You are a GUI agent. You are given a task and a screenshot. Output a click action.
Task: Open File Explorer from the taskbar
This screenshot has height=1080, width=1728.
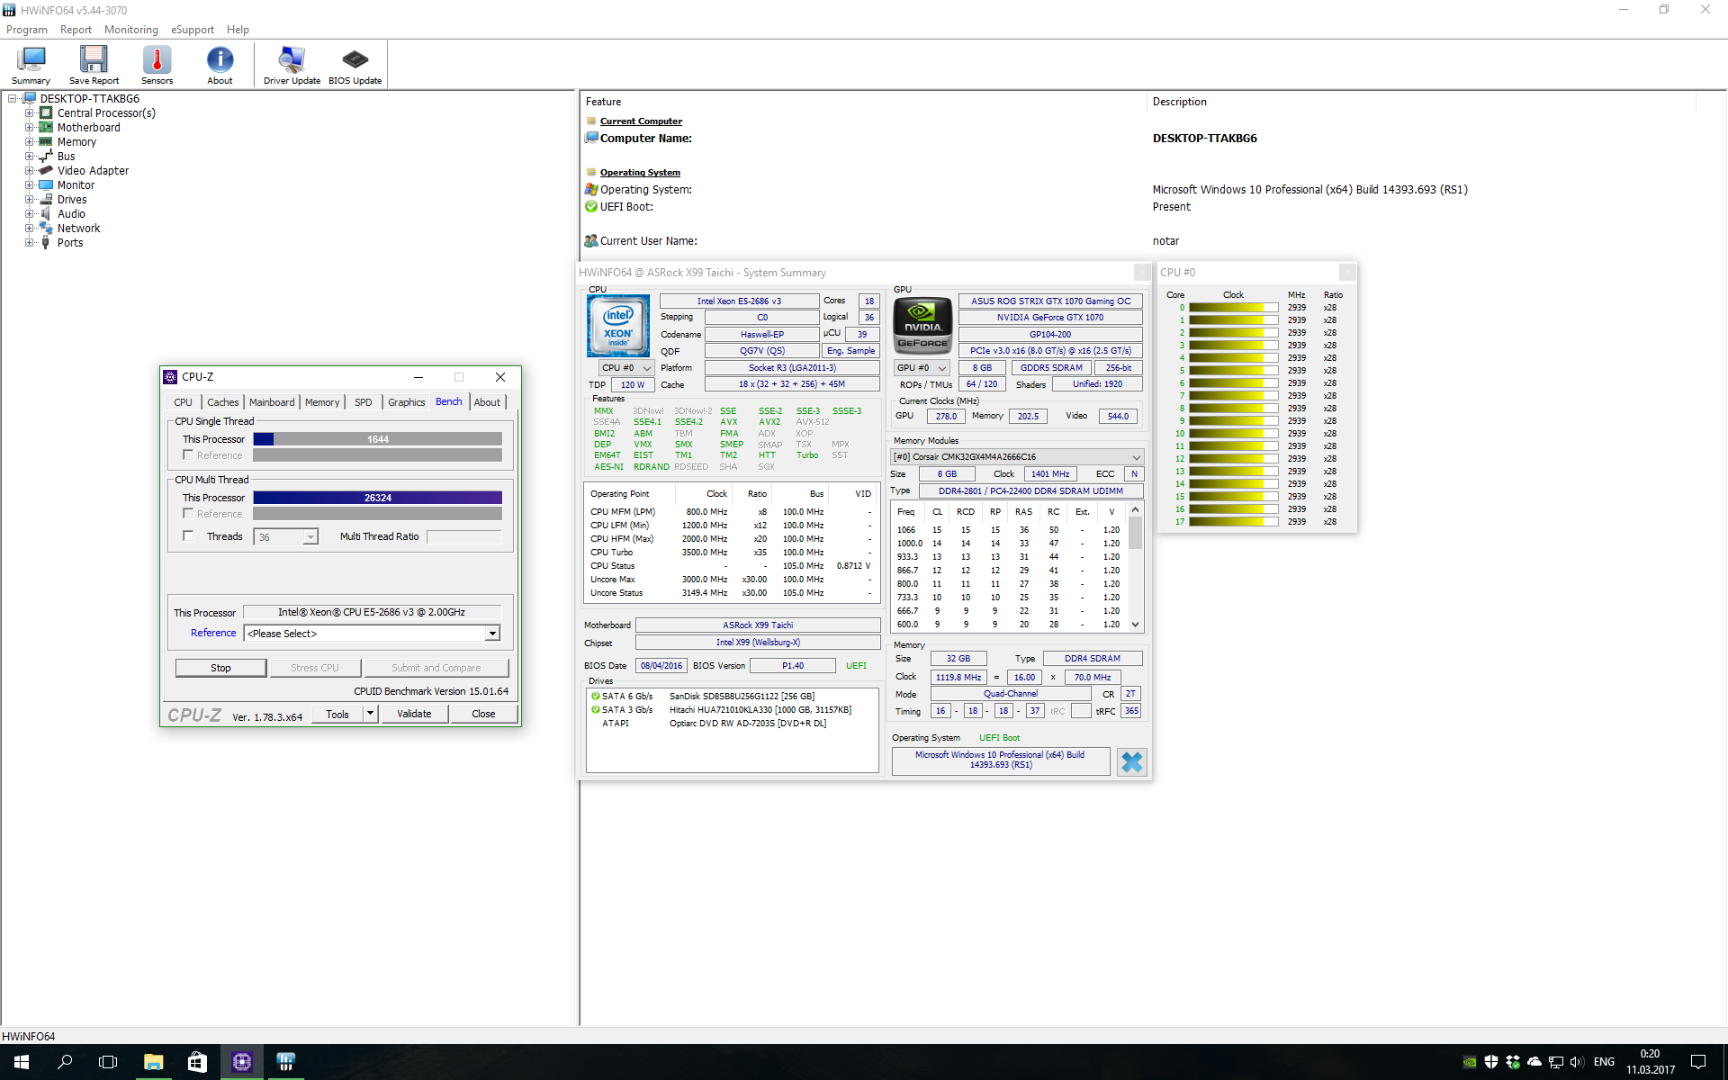153,1062
